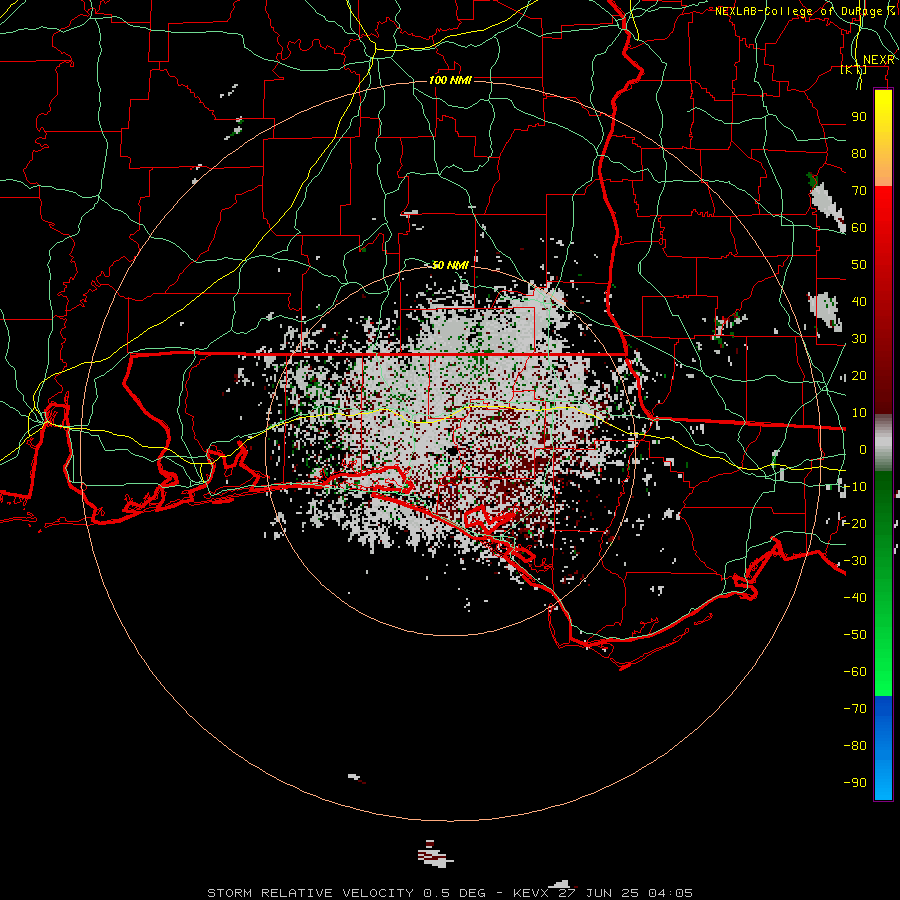Click the positive 40 scale label

pyautogui.click(x=859, y=301)
